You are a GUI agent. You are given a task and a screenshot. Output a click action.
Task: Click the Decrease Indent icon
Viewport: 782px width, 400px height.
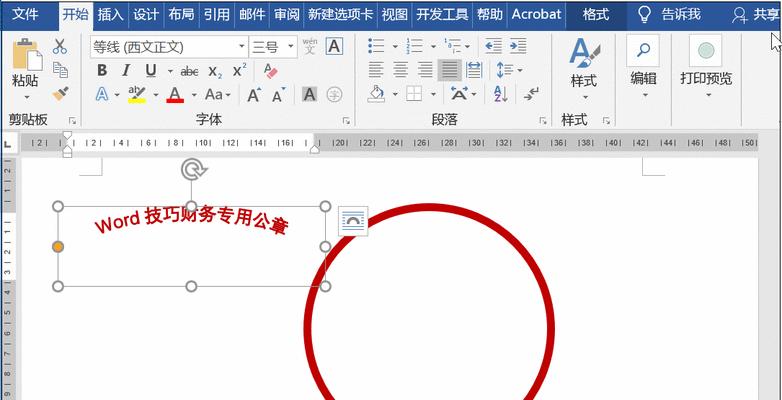(x=493, y=46)
